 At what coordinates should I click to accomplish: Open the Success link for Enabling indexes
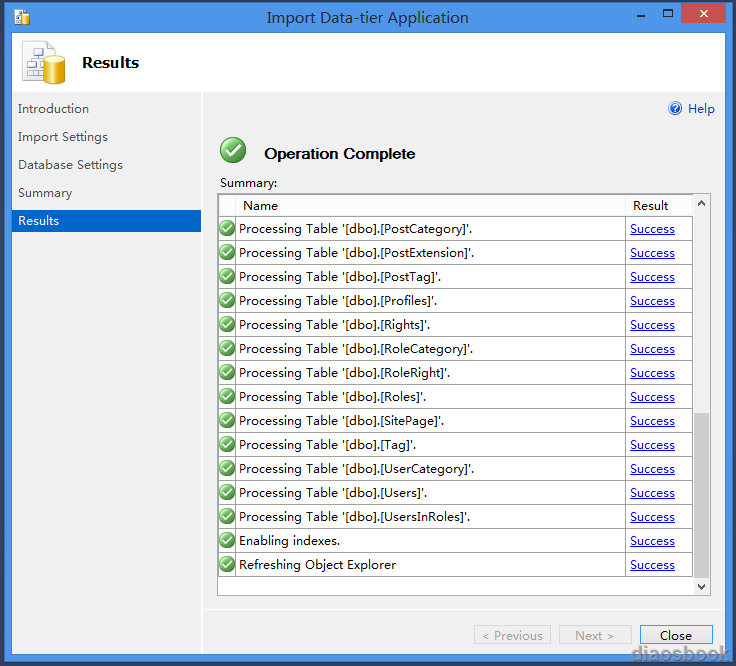pos(652,541)
